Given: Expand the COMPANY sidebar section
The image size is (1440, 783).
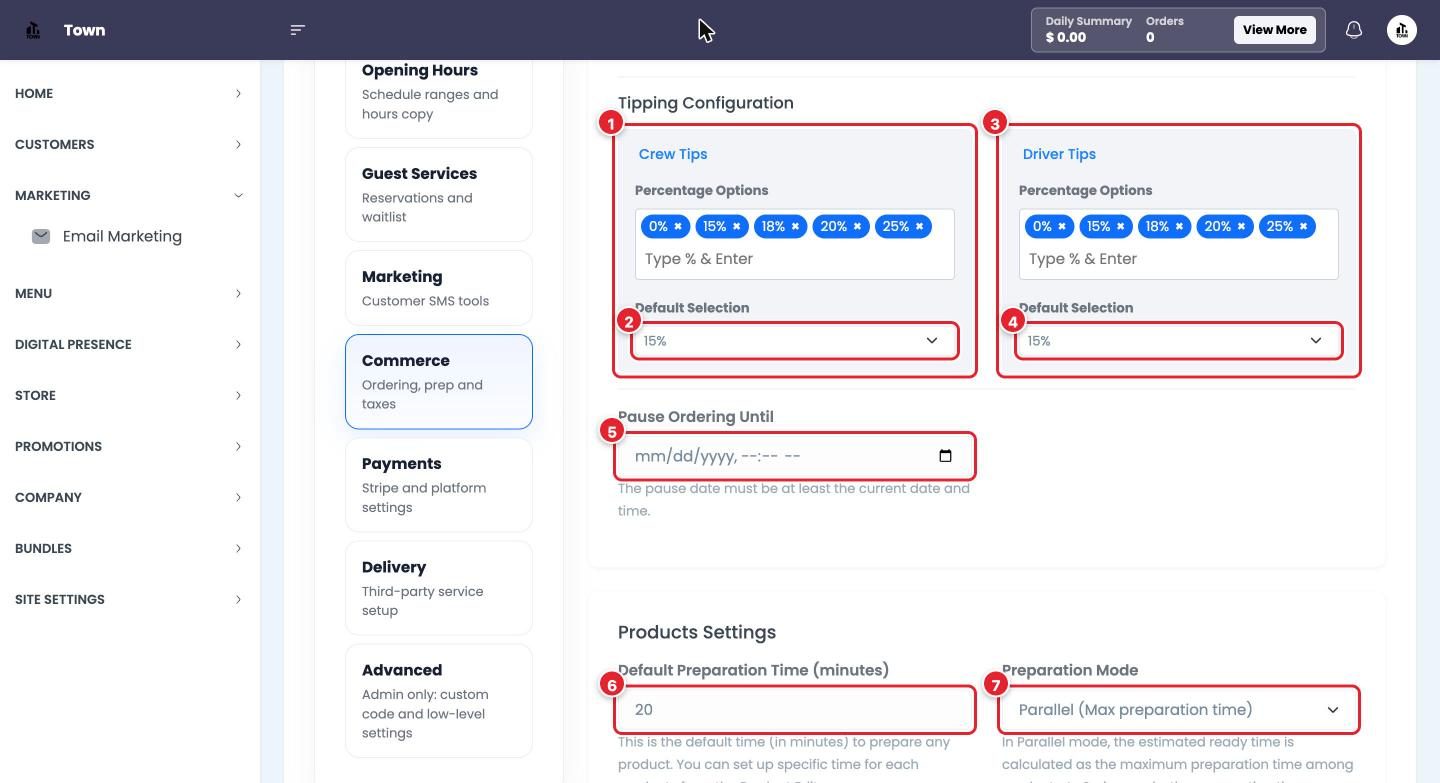Looking at the screenshot, I should 128,497.
